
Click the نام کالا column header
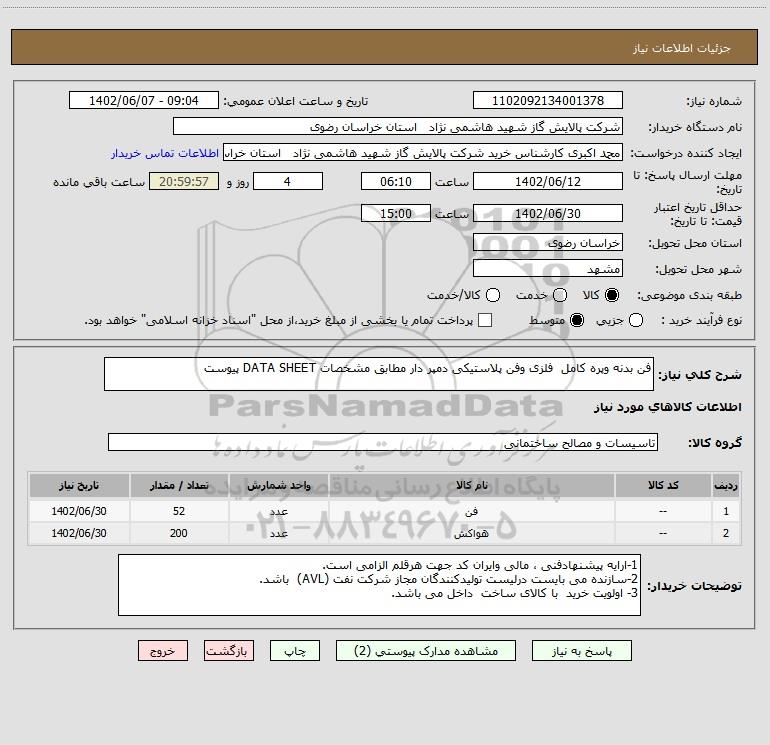[x=471, y=485]
